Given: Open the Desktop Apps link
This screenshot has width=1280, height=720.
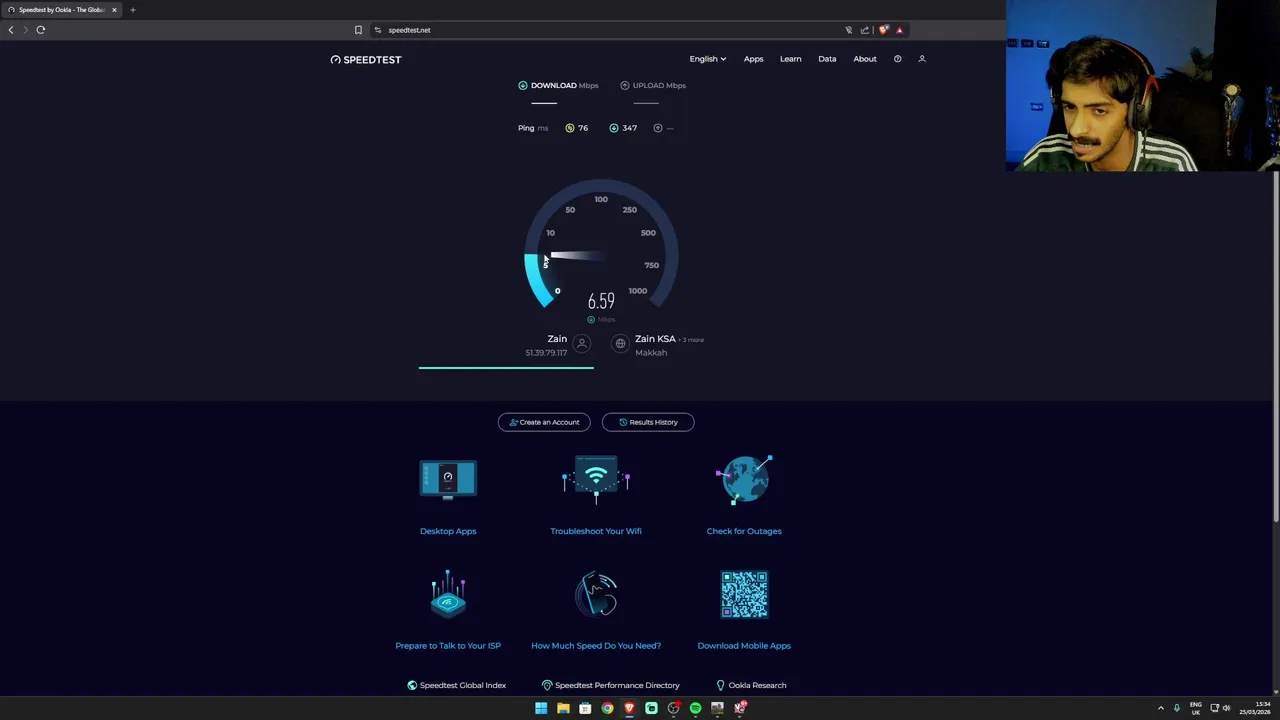Looking at the screenshot, I should (448, 531).
